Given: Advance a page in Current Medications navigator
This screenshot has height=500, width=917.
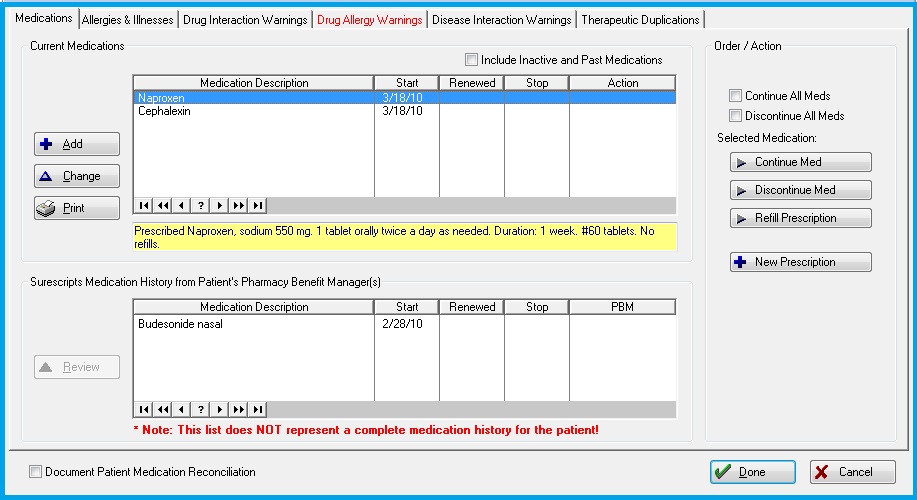Looking at the screenshot, I should coord(238,205).
